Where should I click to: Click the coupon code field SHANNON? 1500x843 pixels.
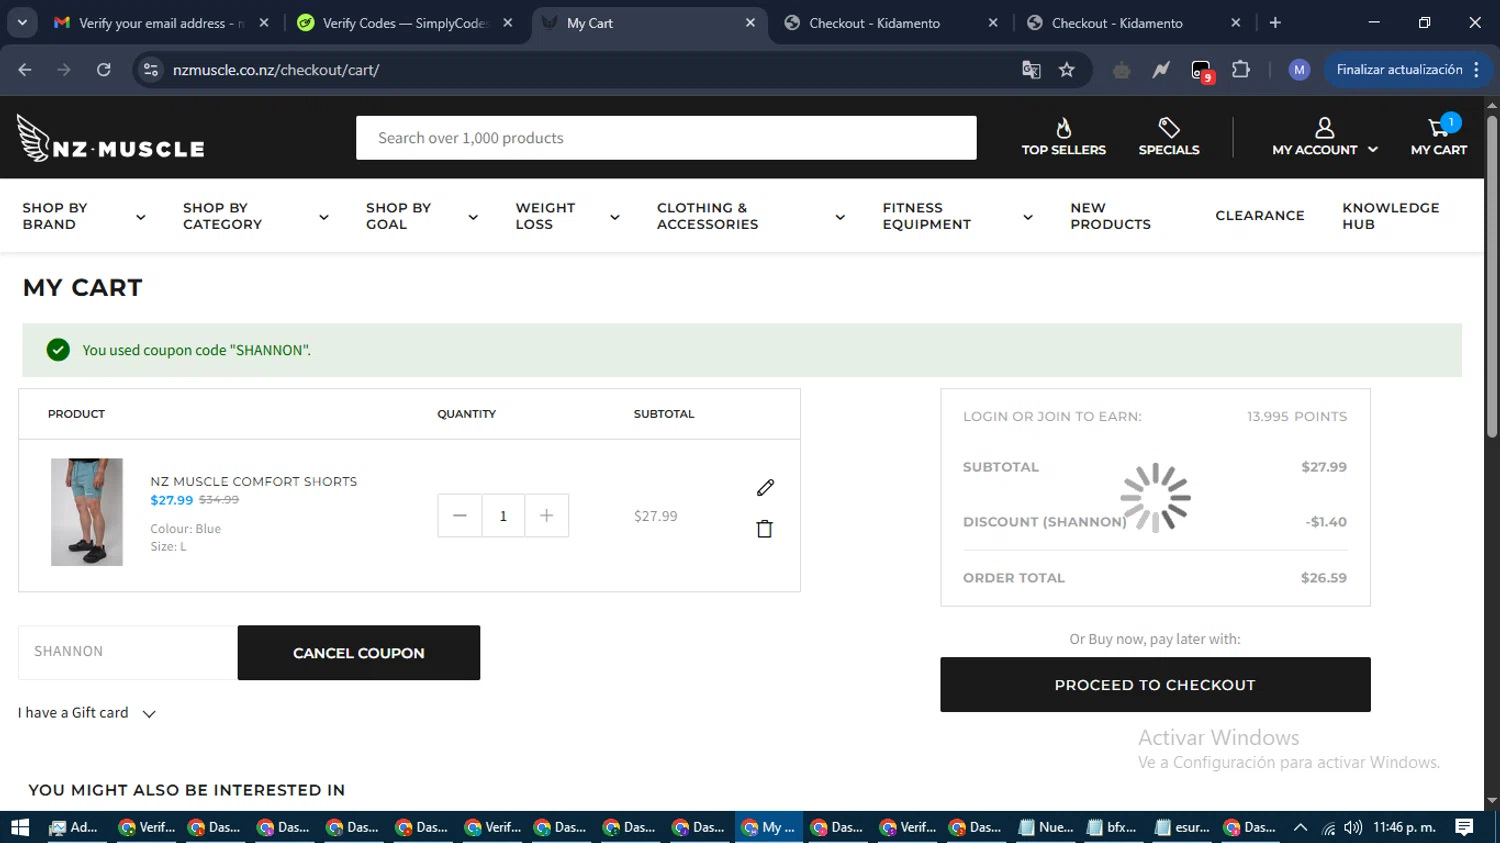pos(128,652)
